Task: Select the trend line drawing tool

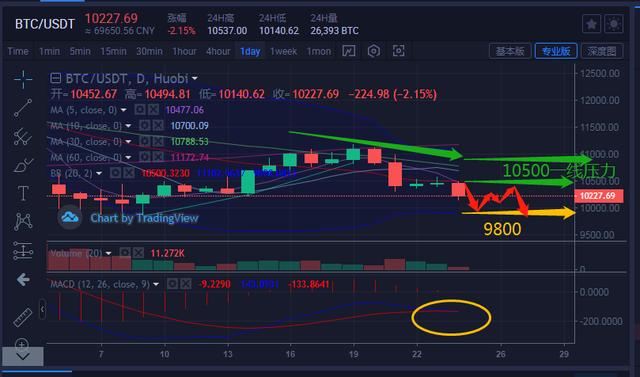Action: [x=23, y=108]
